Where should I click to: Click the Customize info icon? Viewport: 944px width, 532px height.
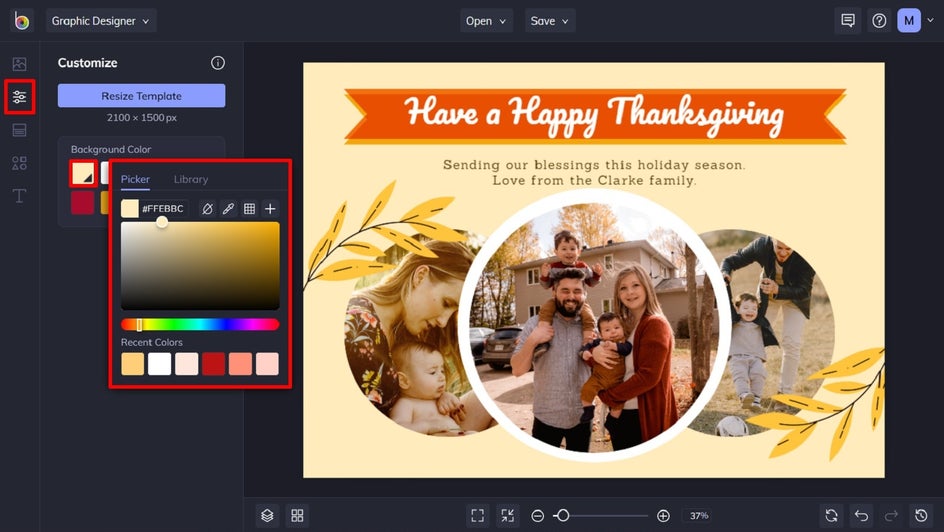(x=218, y=63)
